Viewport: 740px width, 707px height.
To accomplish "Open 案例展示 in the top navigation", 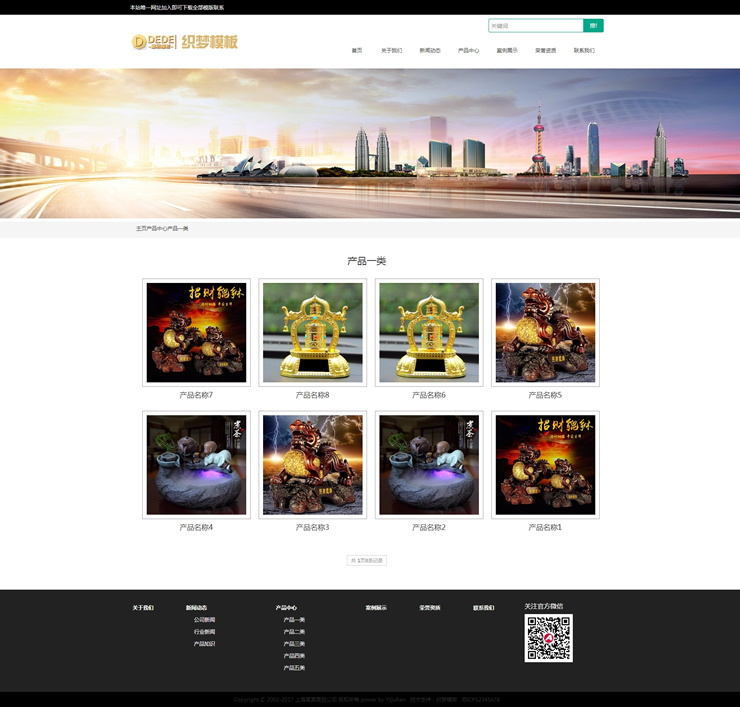I will 507,50.
